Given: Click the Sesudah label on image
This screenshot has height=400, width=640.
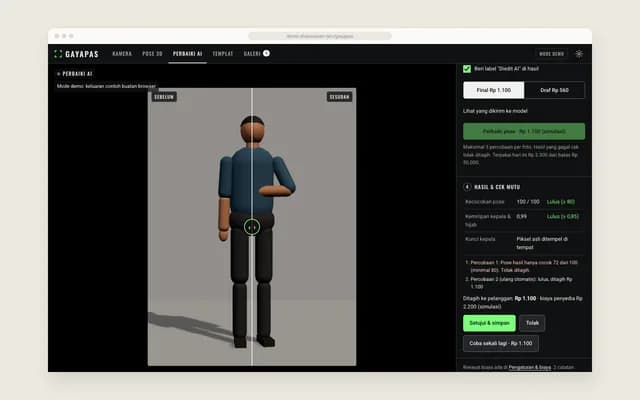Looking at the screenshot, I should [x=340, y=97].
